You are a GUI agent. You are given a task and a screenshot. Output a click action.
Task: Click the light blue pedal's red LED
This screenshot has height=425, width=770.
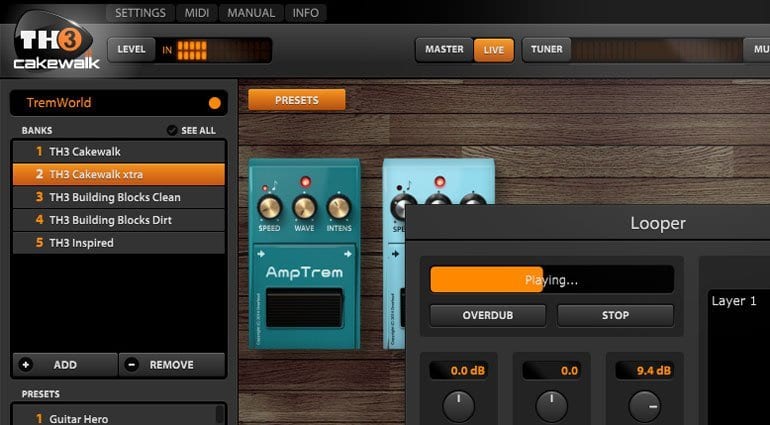[x=440, y=182]
